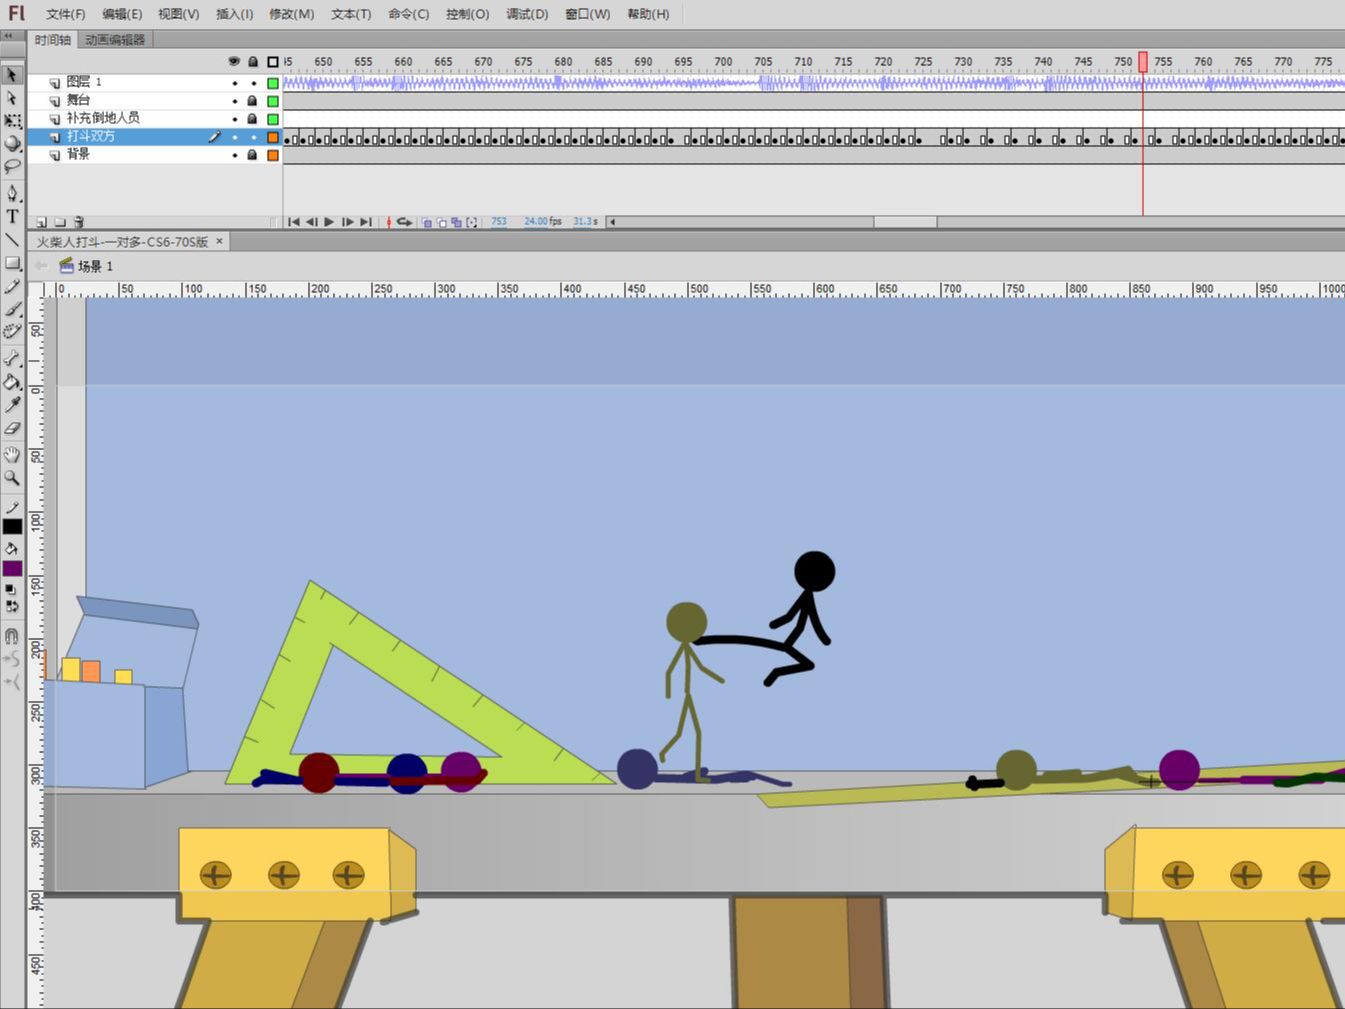Play the timeline animation
The image size is (1345, 1009).
point(329,222)
